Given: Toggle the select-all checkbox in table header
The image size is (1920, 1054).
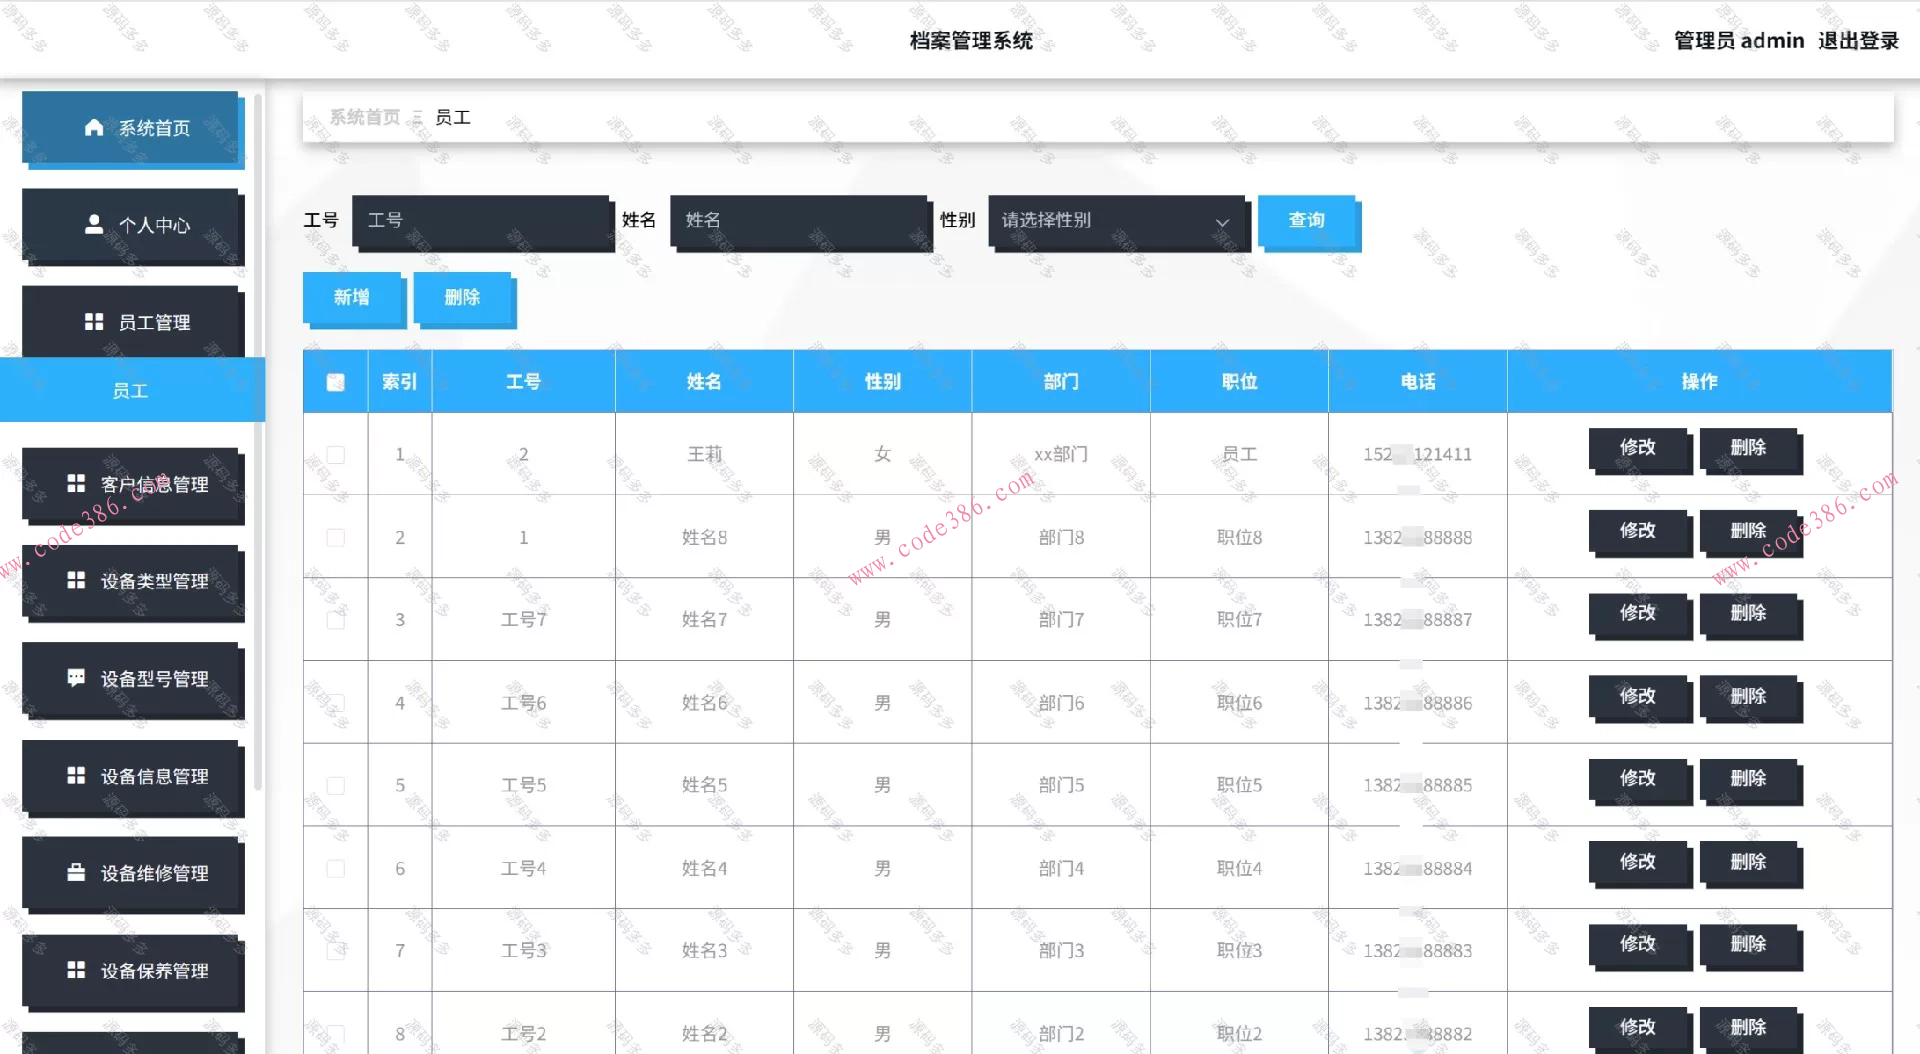Looking at the screenshot, I should point(335,381).
